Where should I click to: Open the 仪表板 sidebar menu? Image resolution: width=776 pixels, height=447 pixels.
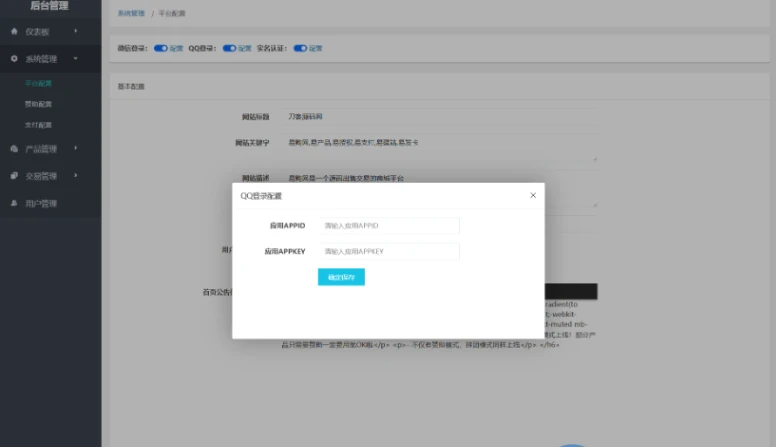[x=50, y=32]
